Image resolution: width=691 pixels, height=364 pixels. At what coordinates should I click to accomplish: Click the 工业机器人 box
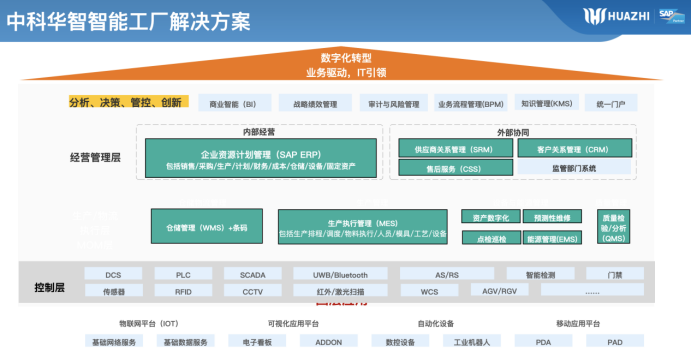point(472,342)
